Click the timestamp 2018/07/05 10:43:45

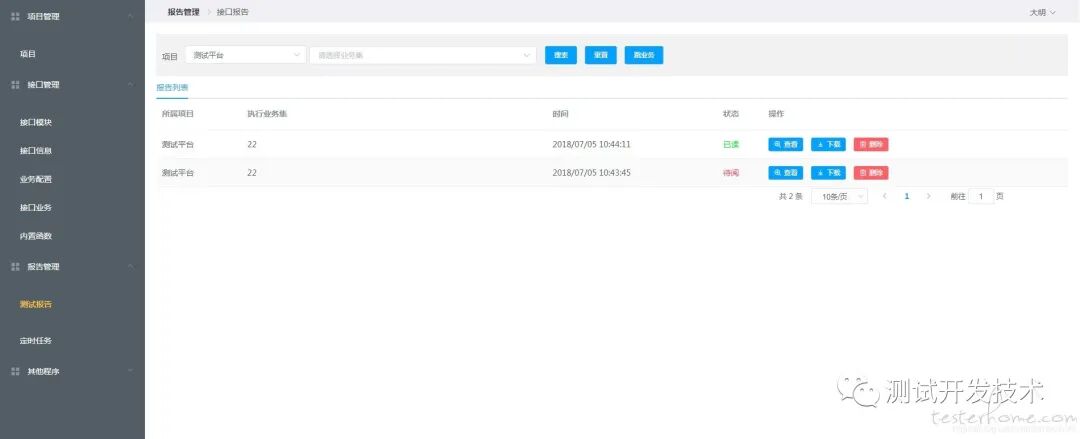[592, 173]
